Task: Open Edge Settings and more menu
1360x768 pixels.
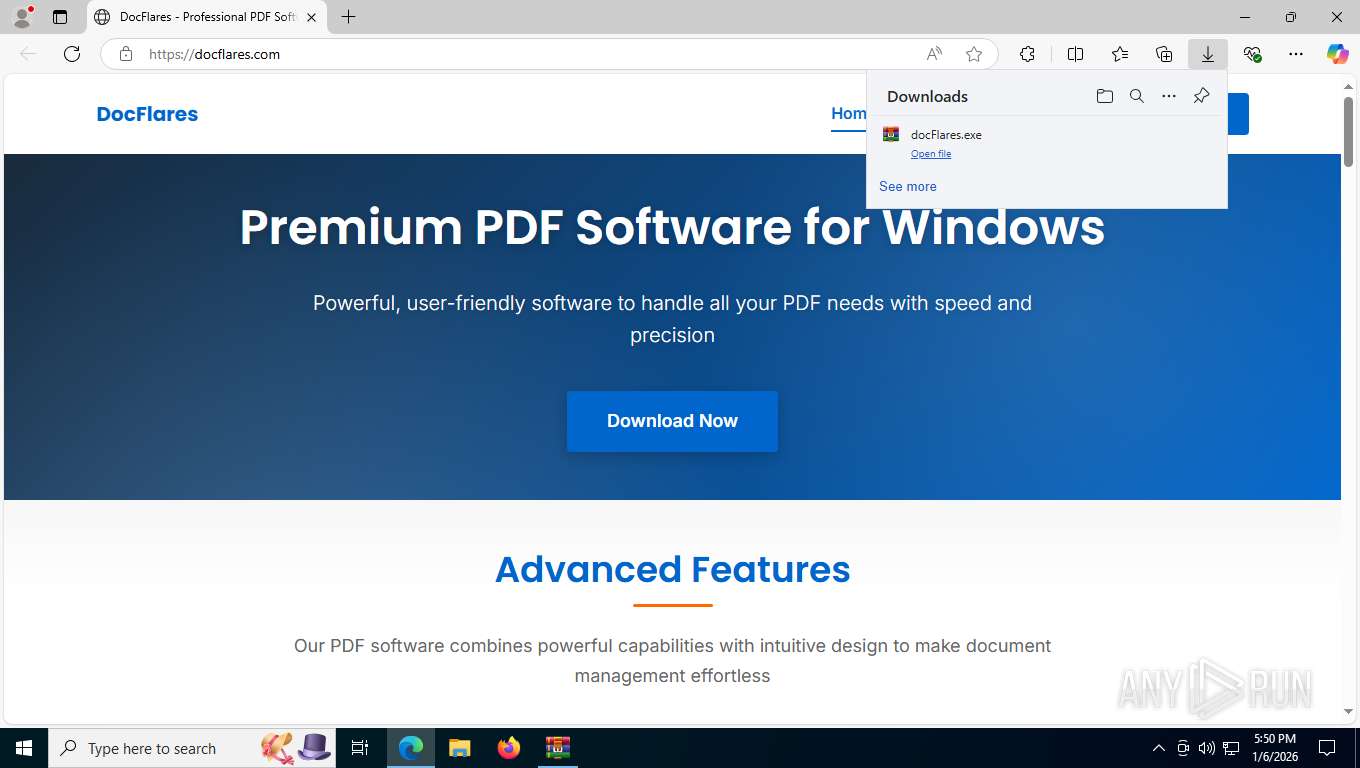Action: (1296, 54)
